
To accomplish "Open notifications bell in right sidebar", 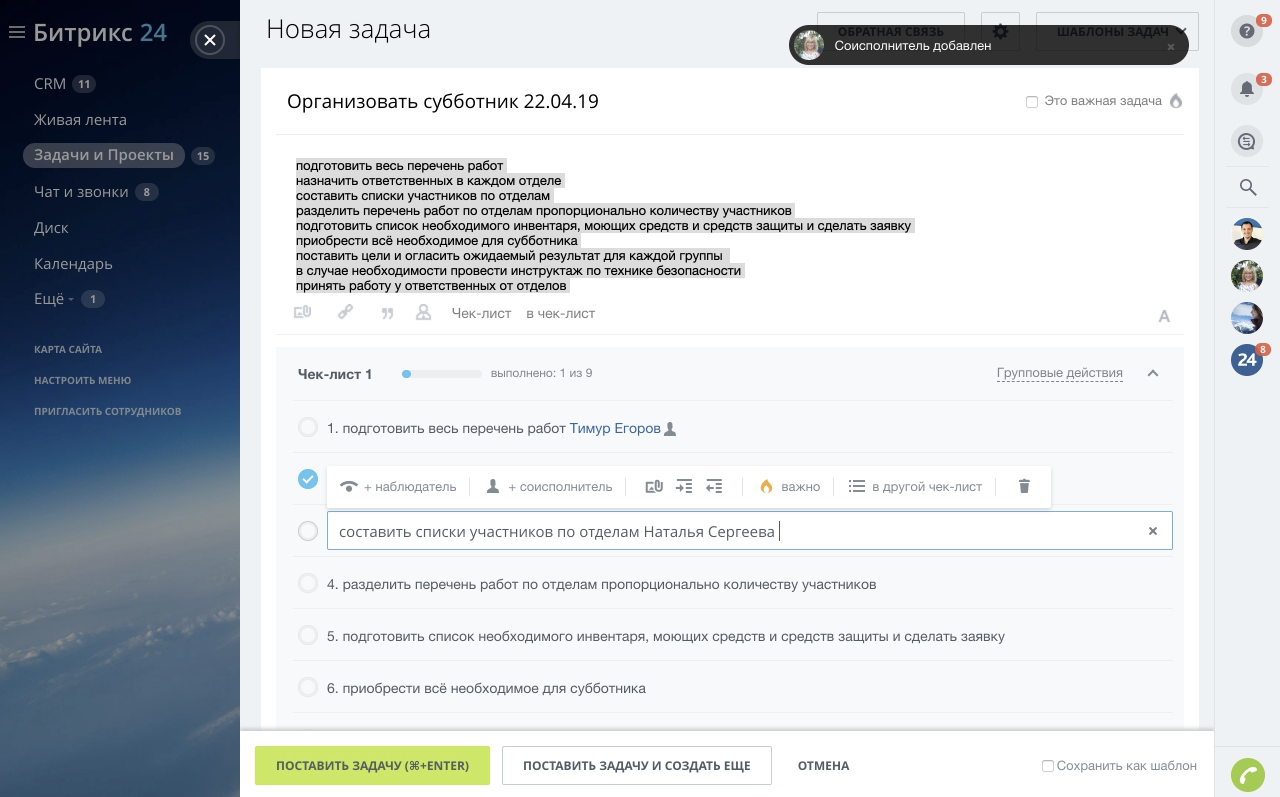I will (1247, 89).
